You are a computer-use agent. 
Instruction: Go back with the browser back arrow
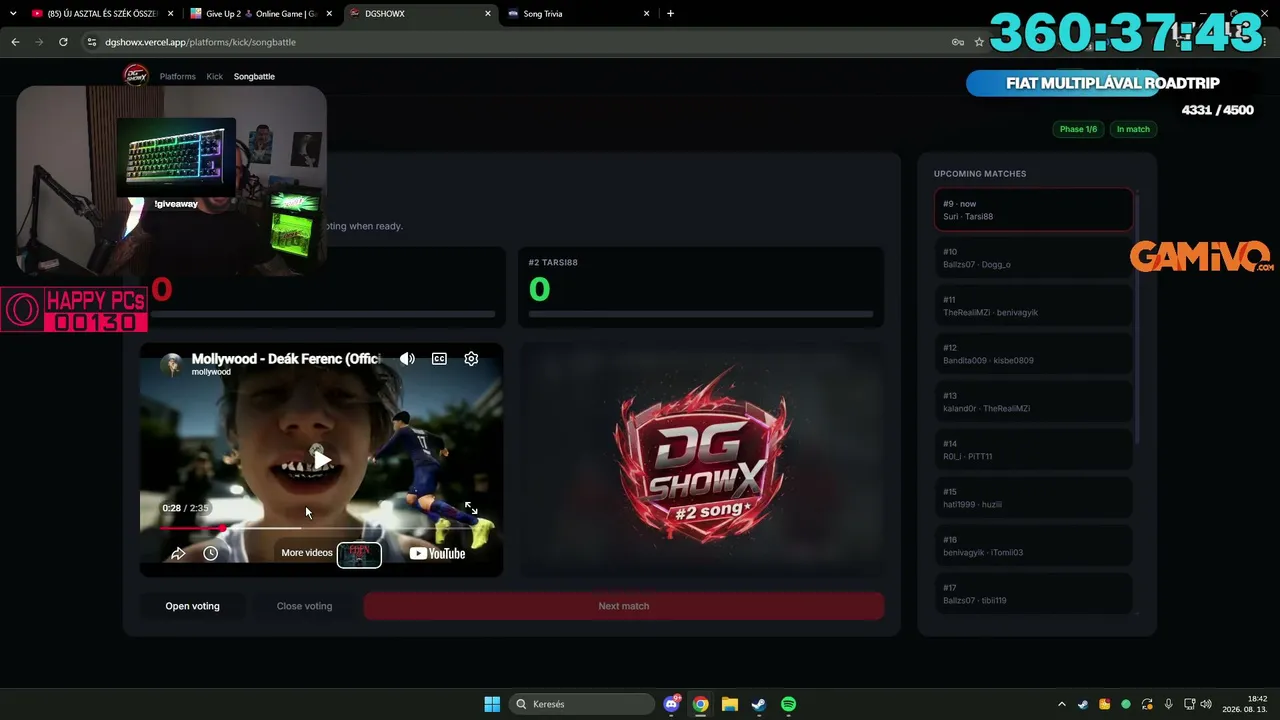coord(15,42)
